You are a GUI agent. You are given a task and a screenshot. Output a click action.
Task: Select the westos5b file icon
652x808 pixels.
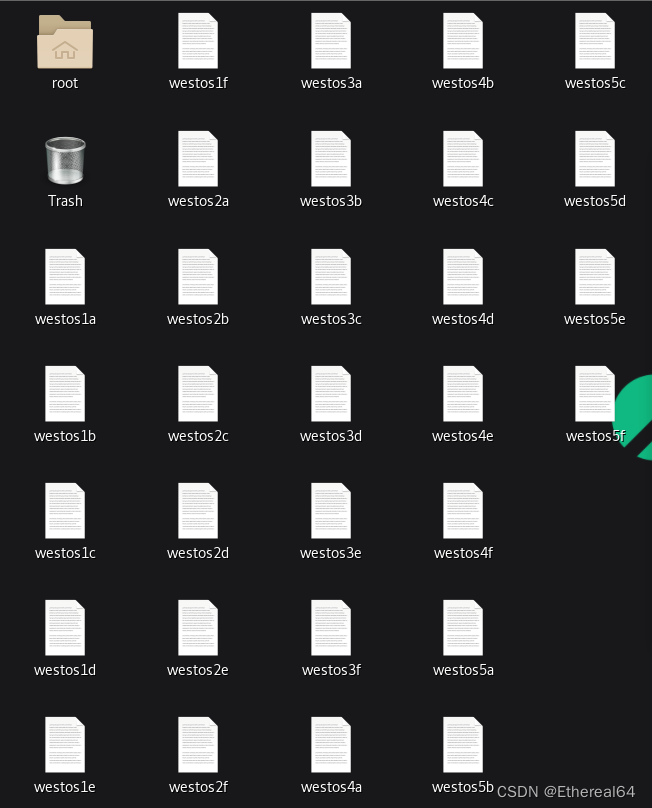pyautogui.click(x=463, y=745)
